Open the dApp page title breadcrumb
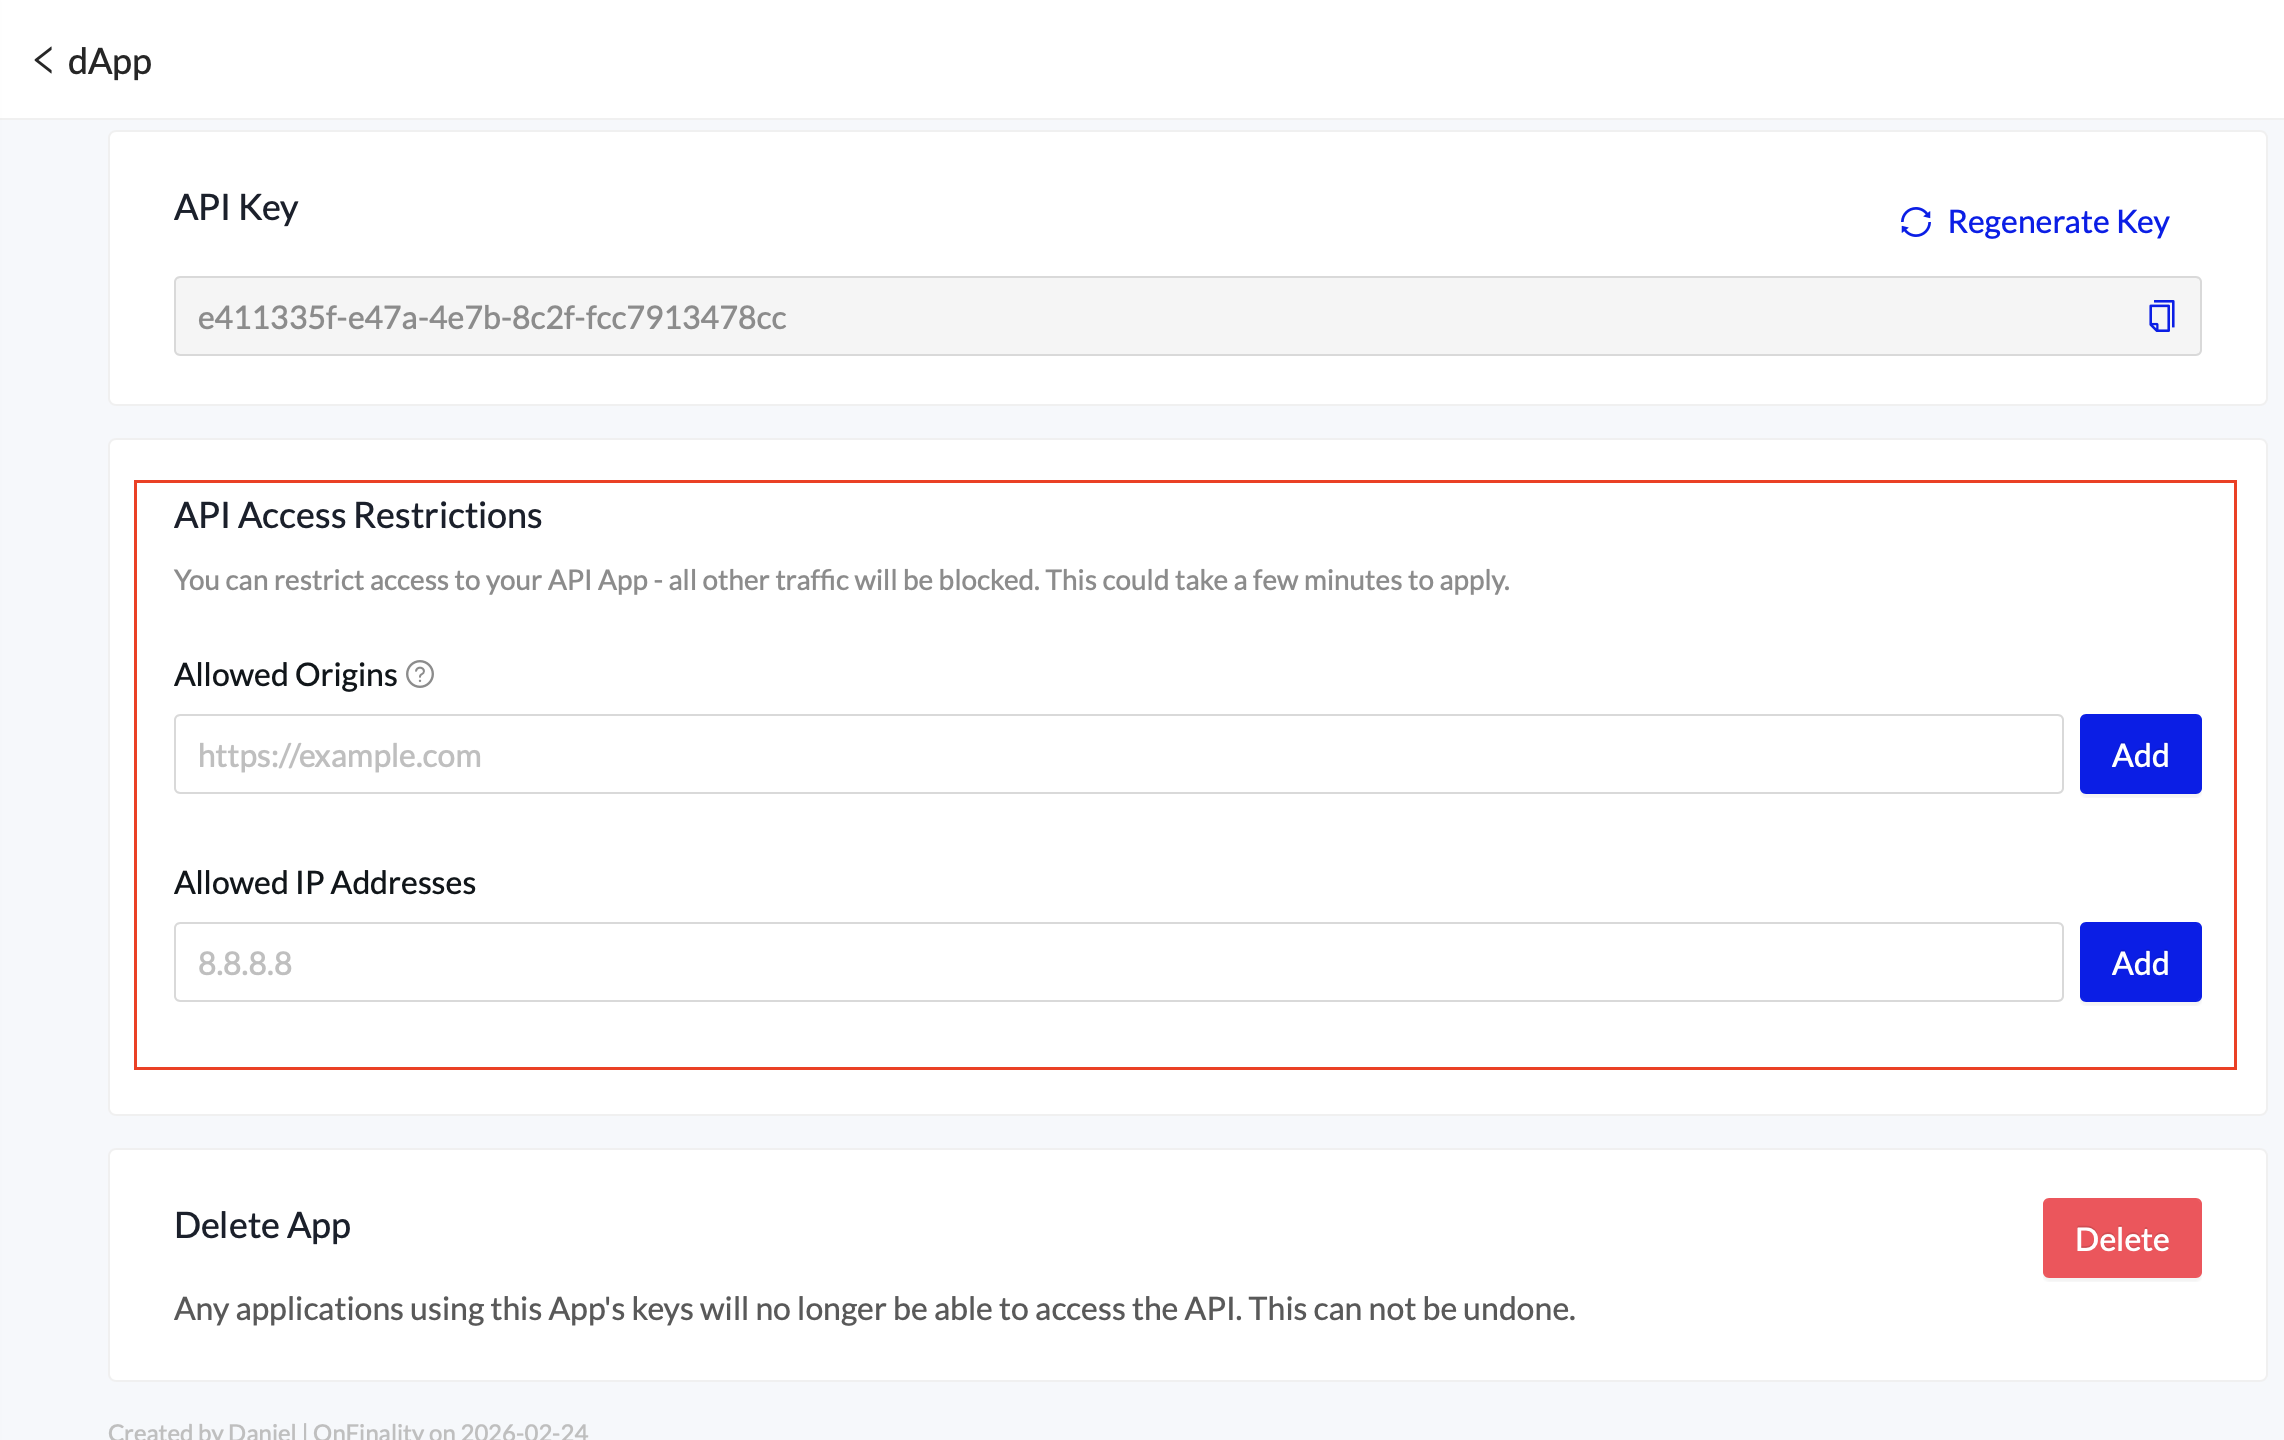The height and width of the screenshot is (1440, 2284). tap(109, 62)
